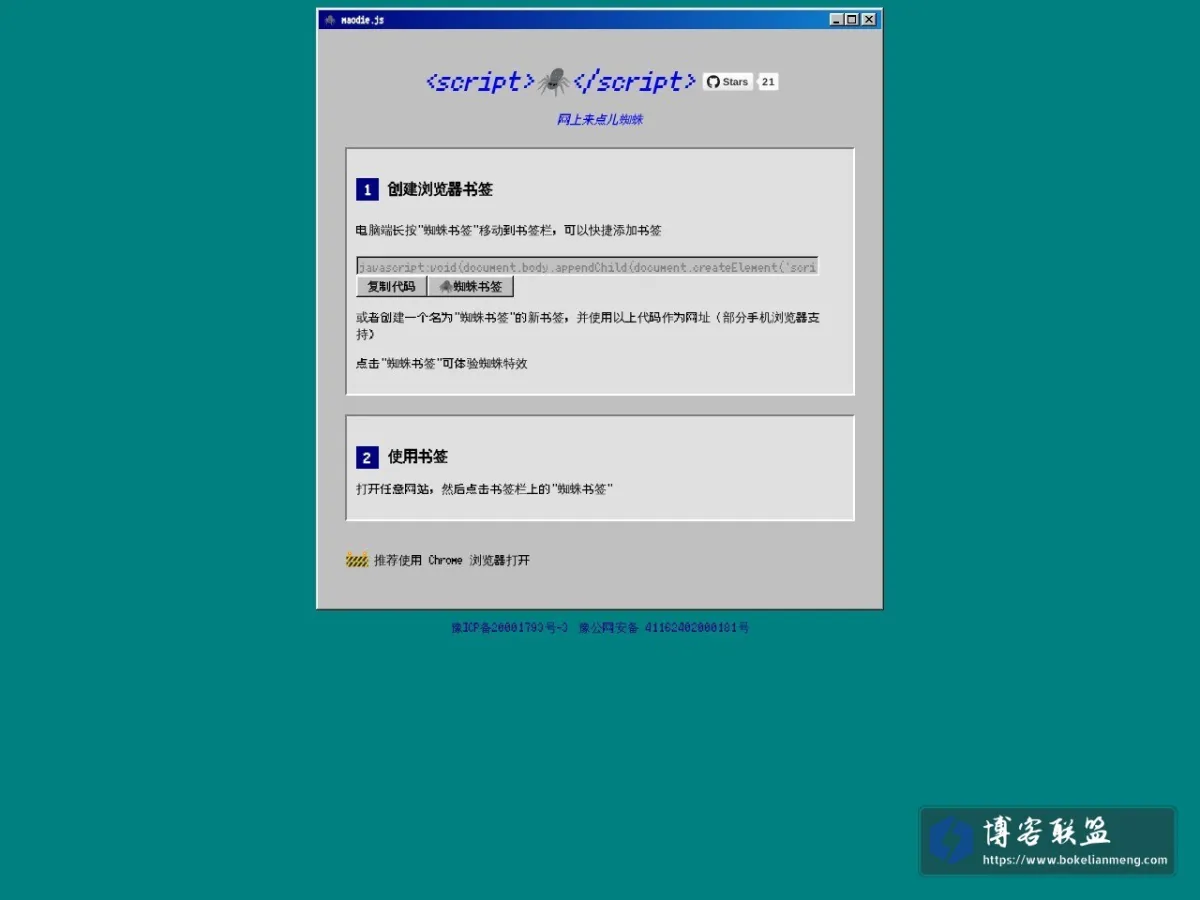Screen dimensions: 1200x900
Task: Click the line 点击"蜘蛛书签"可体验蜘蛛特效
Action: coord(442,364)
